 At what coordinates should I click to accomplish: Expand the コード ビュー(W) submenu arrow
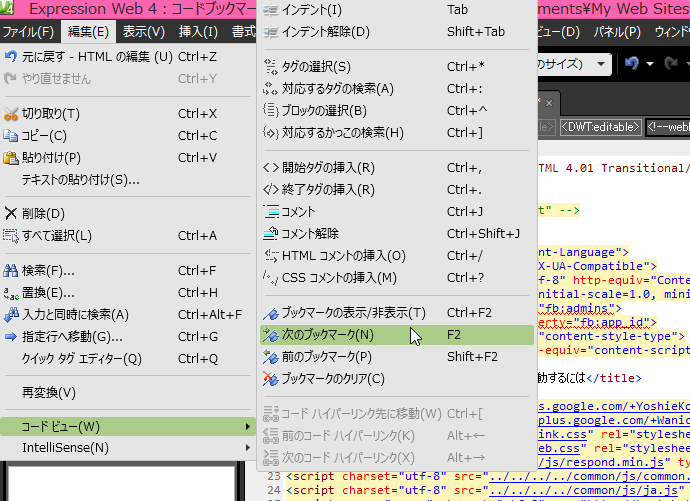tap(248, 427)
